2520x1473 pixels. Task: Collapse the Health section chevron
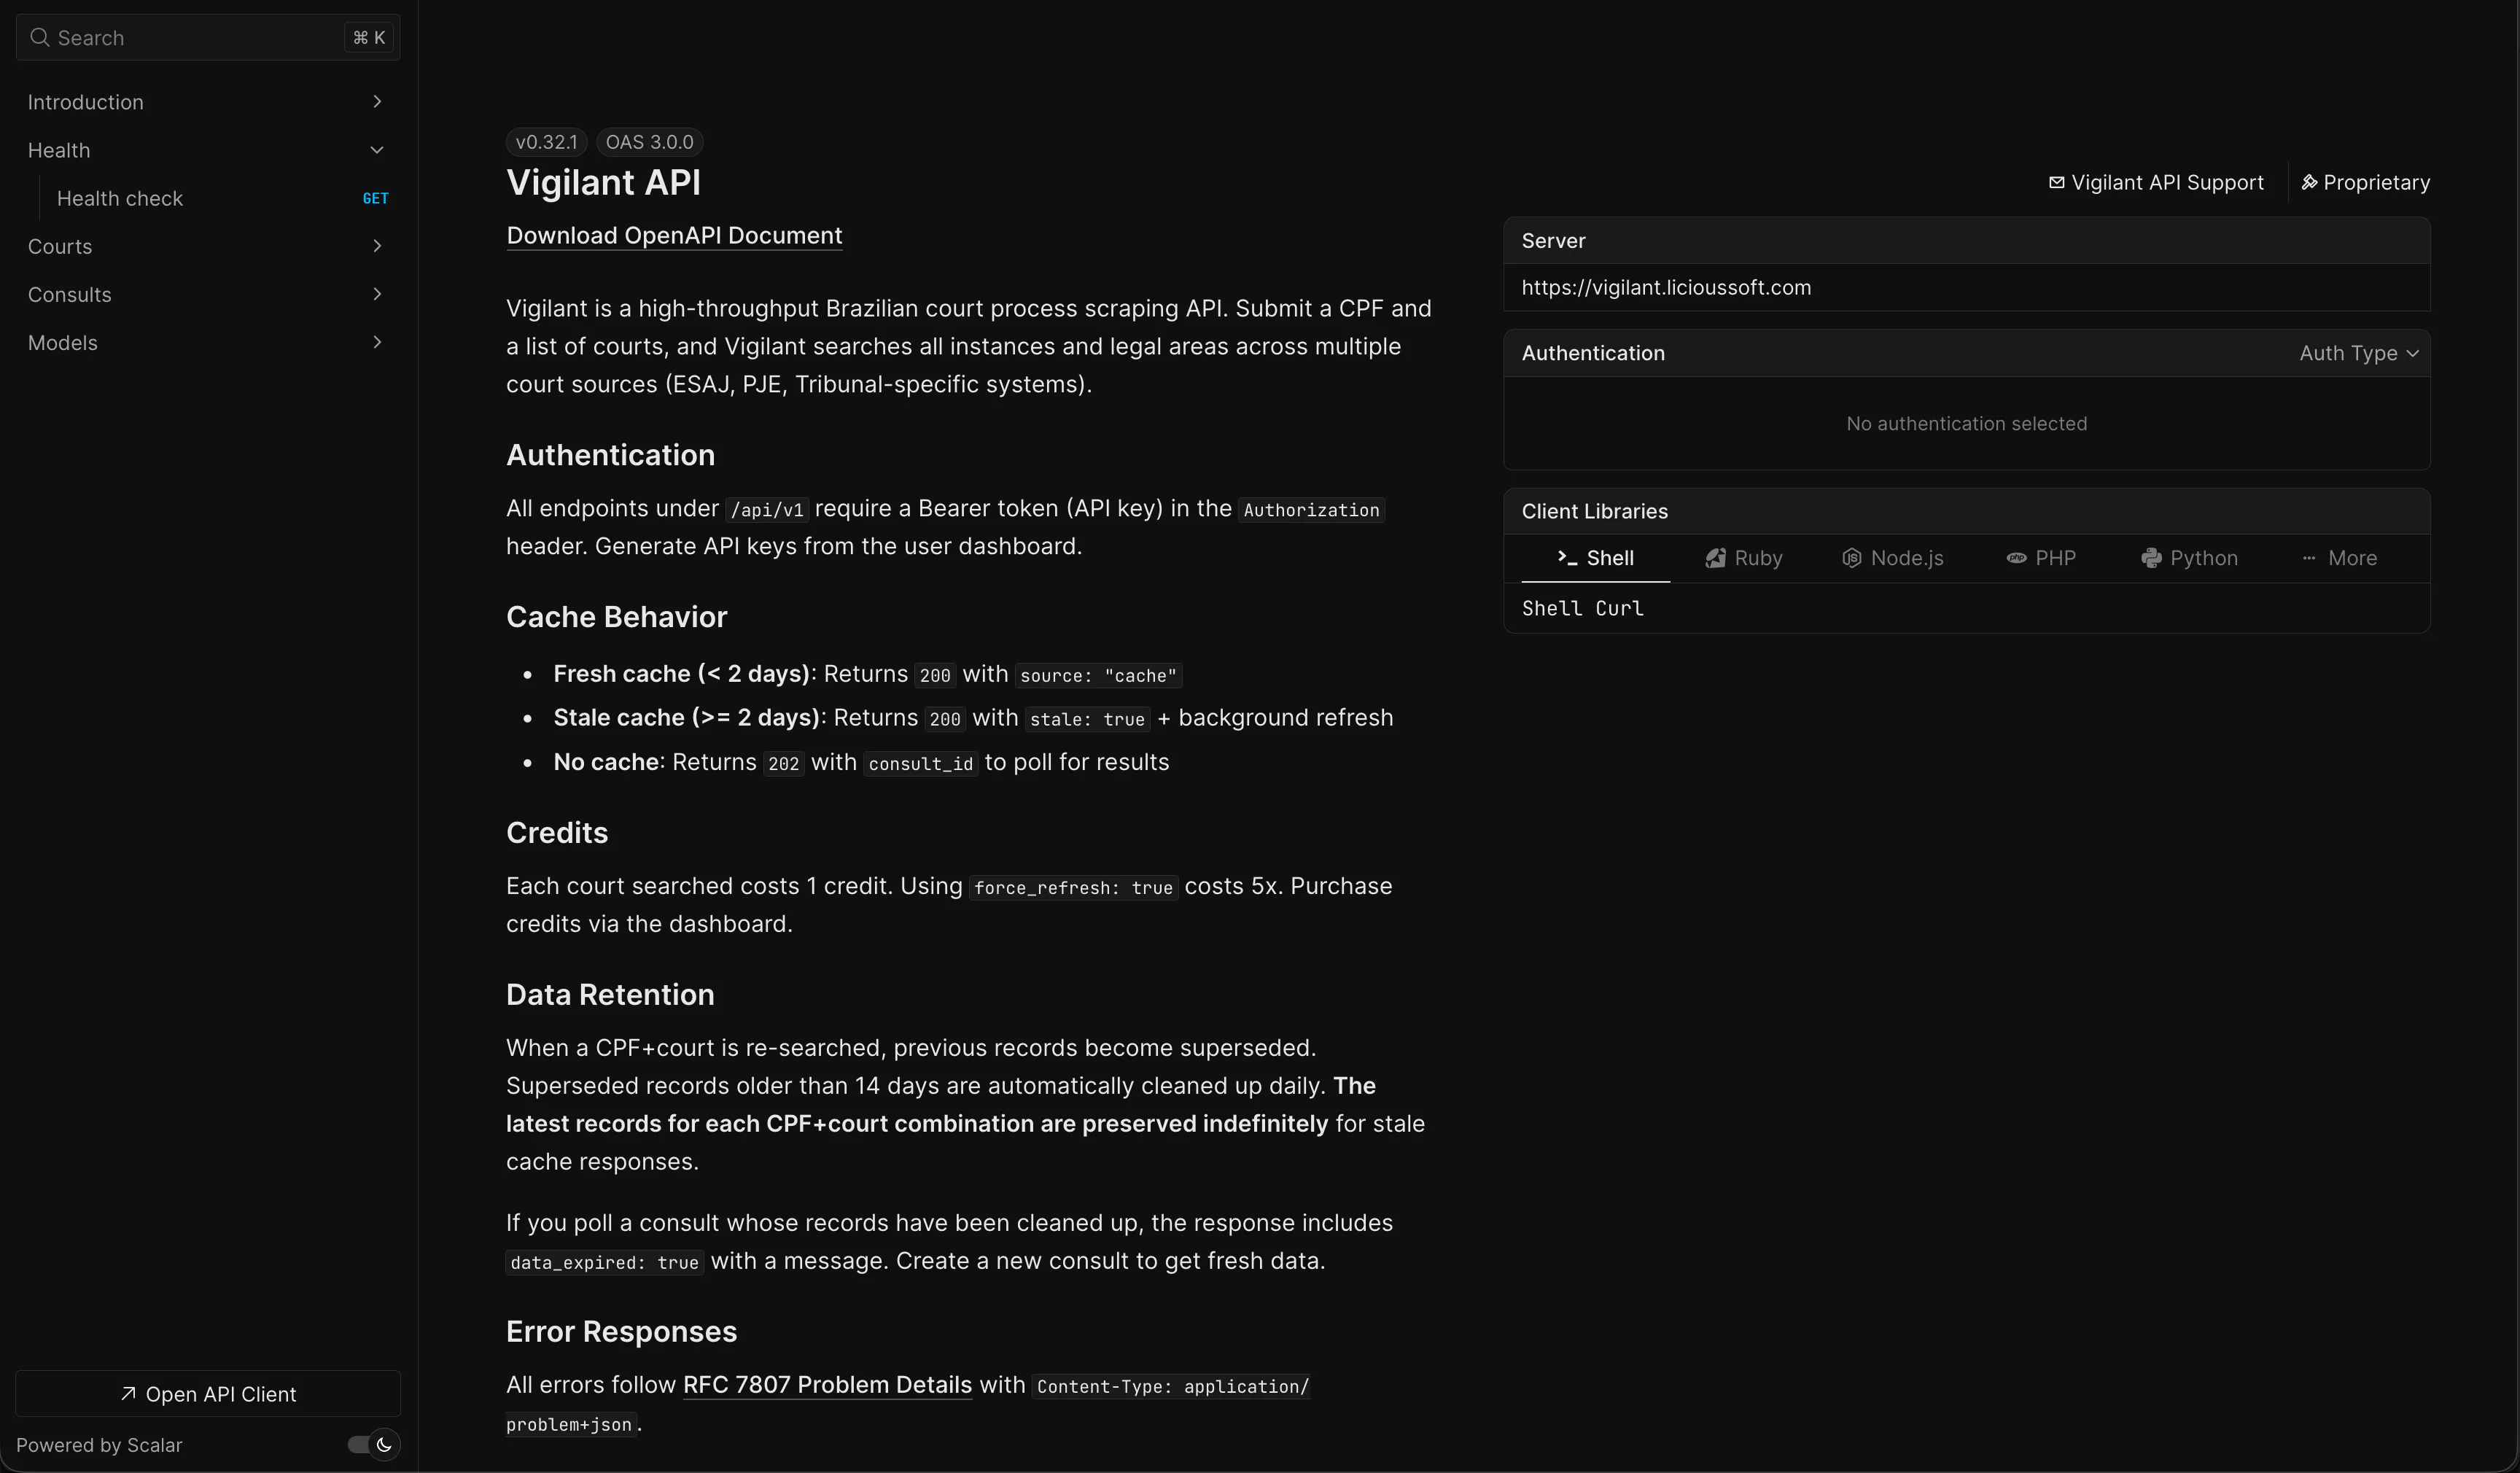(377, 150)
